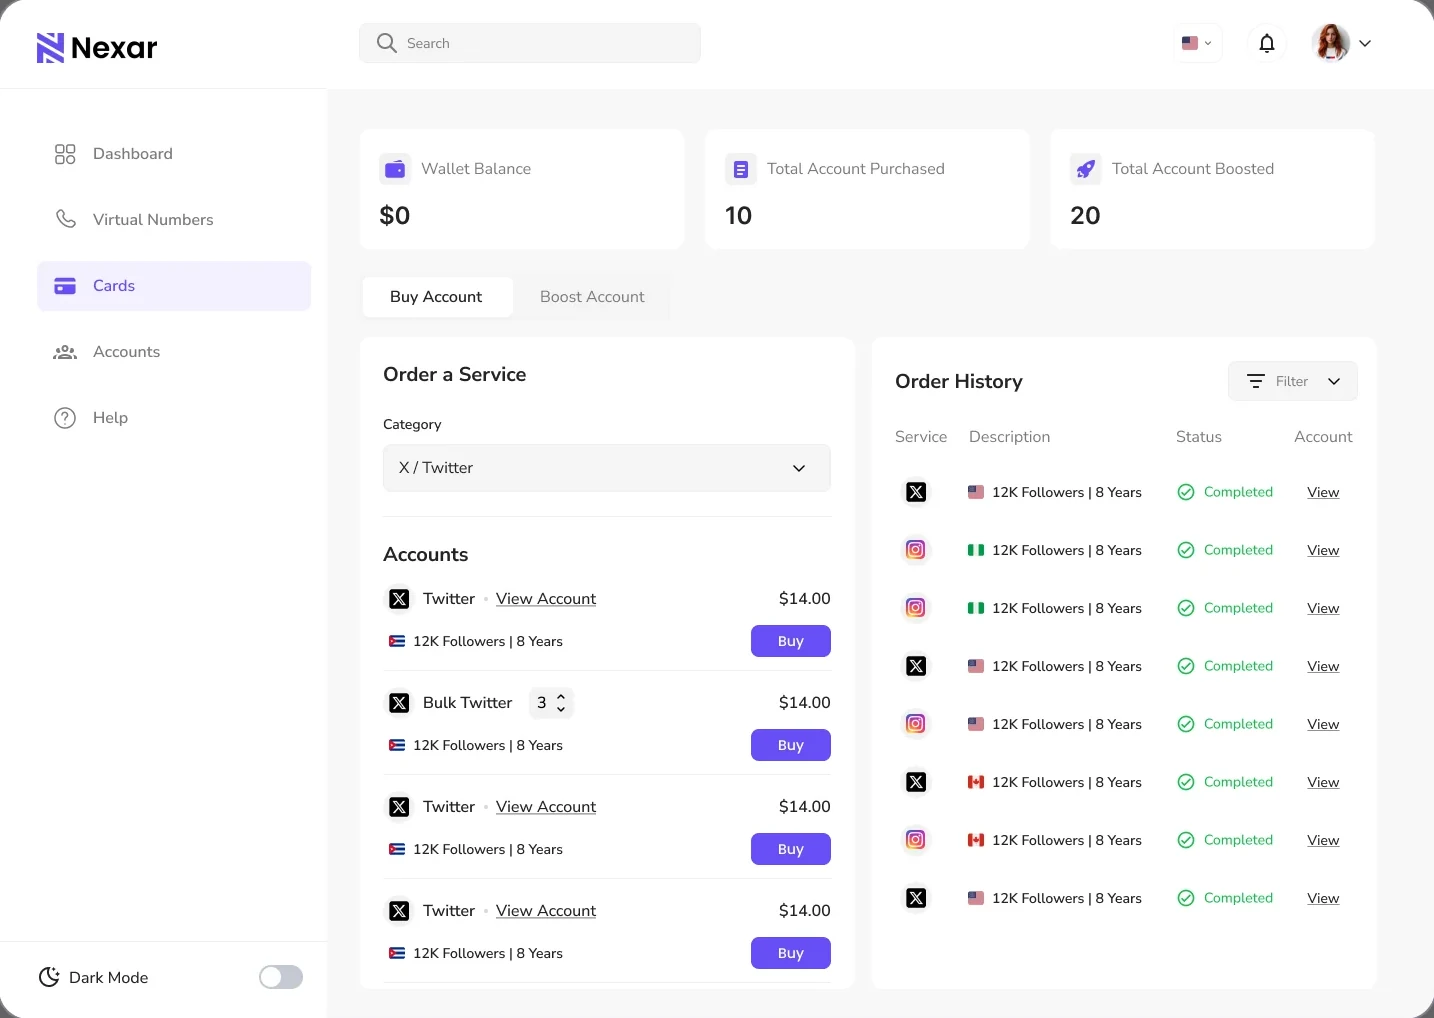
Task: Click the Help question mark icon
Action: [x=65, y=418]
